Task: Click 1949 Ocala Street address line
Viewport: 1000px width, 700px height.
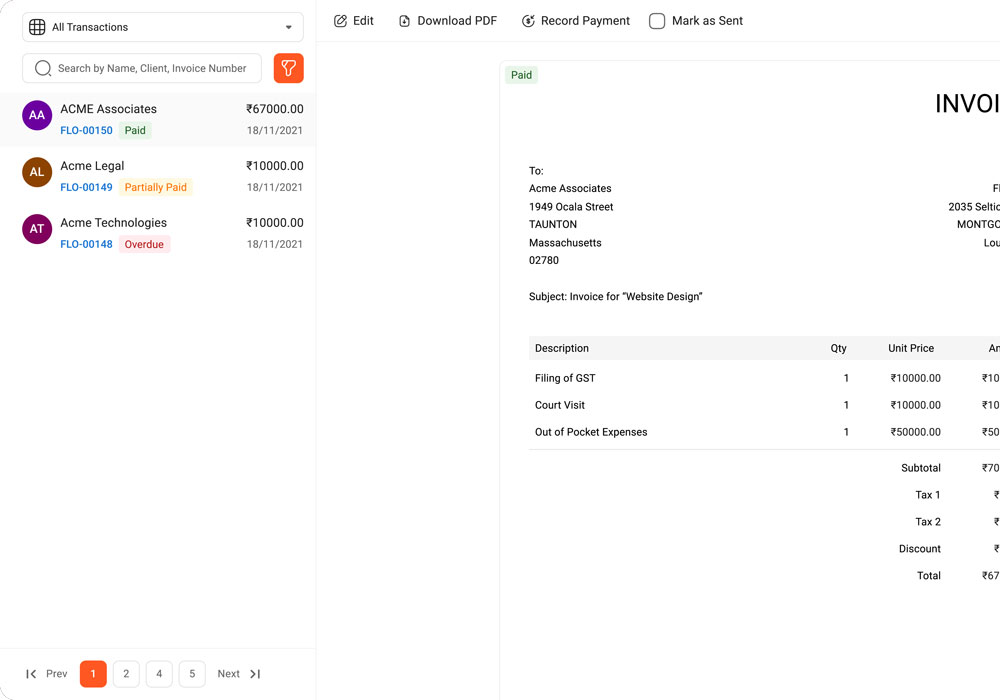Action: pos(571,207)
